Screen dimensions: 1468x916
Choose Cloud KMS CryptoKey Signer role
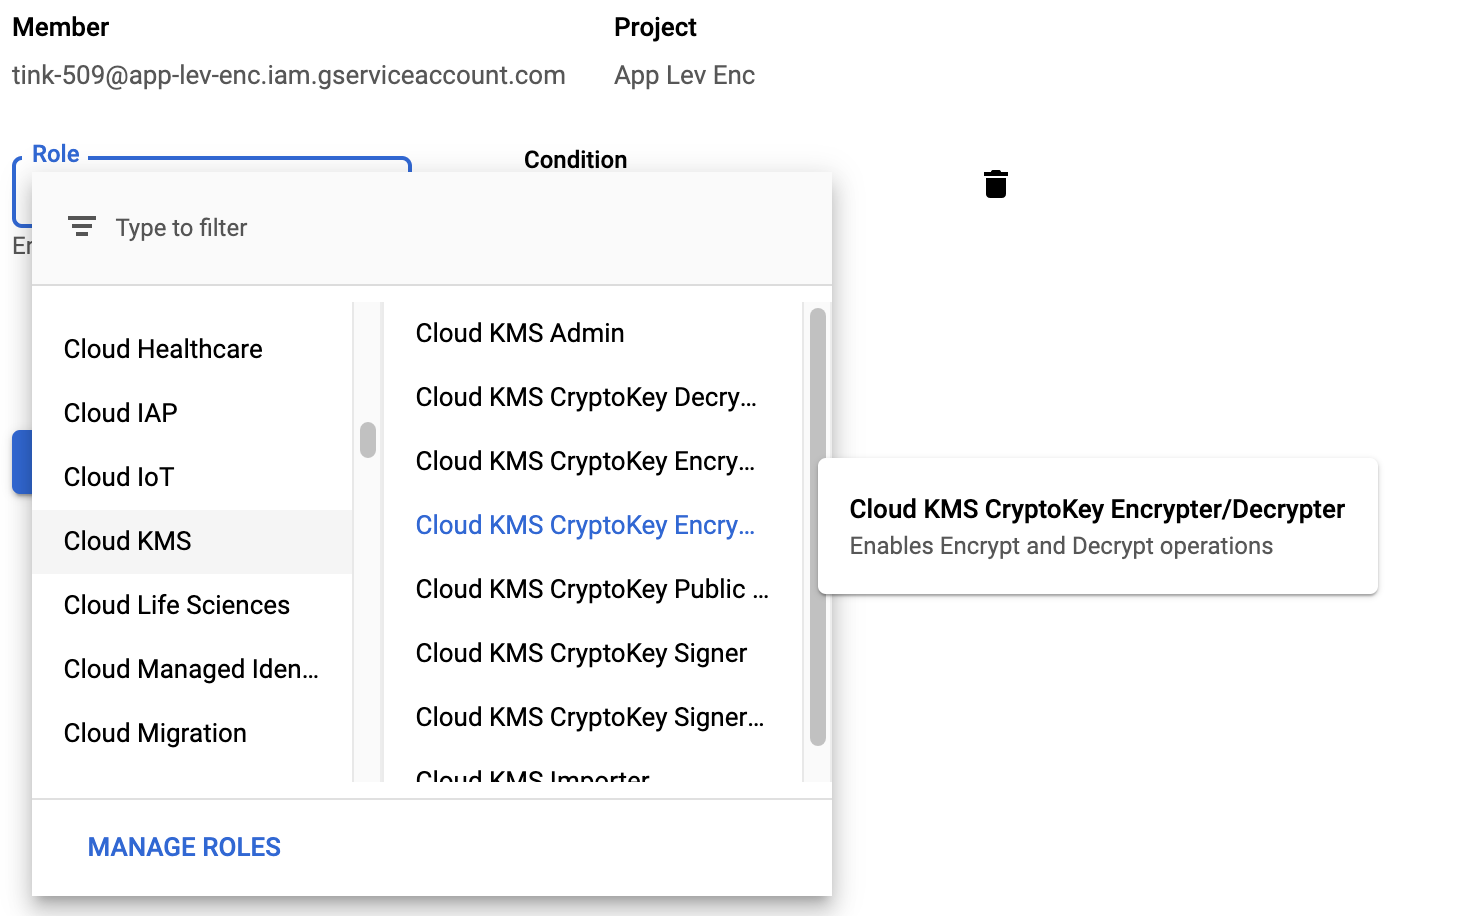coord(581,653)
